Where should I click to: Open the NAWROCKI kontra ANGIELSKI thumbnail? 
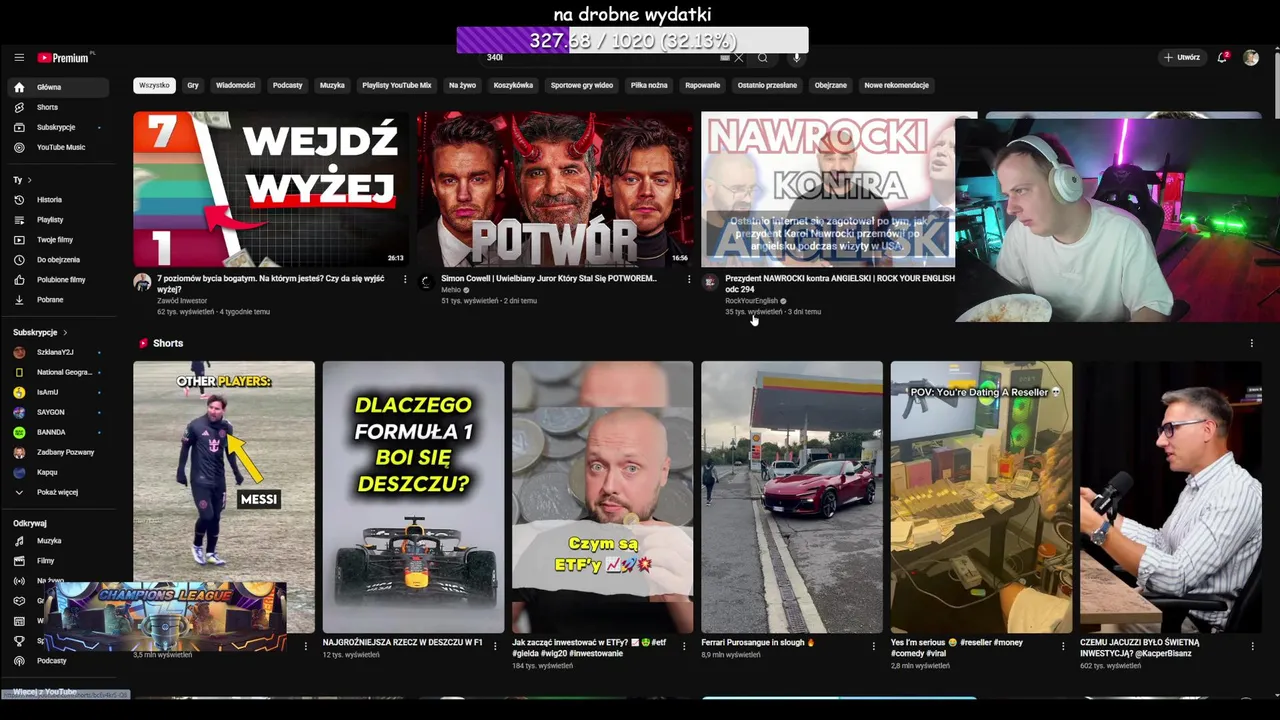coord(828,189)
